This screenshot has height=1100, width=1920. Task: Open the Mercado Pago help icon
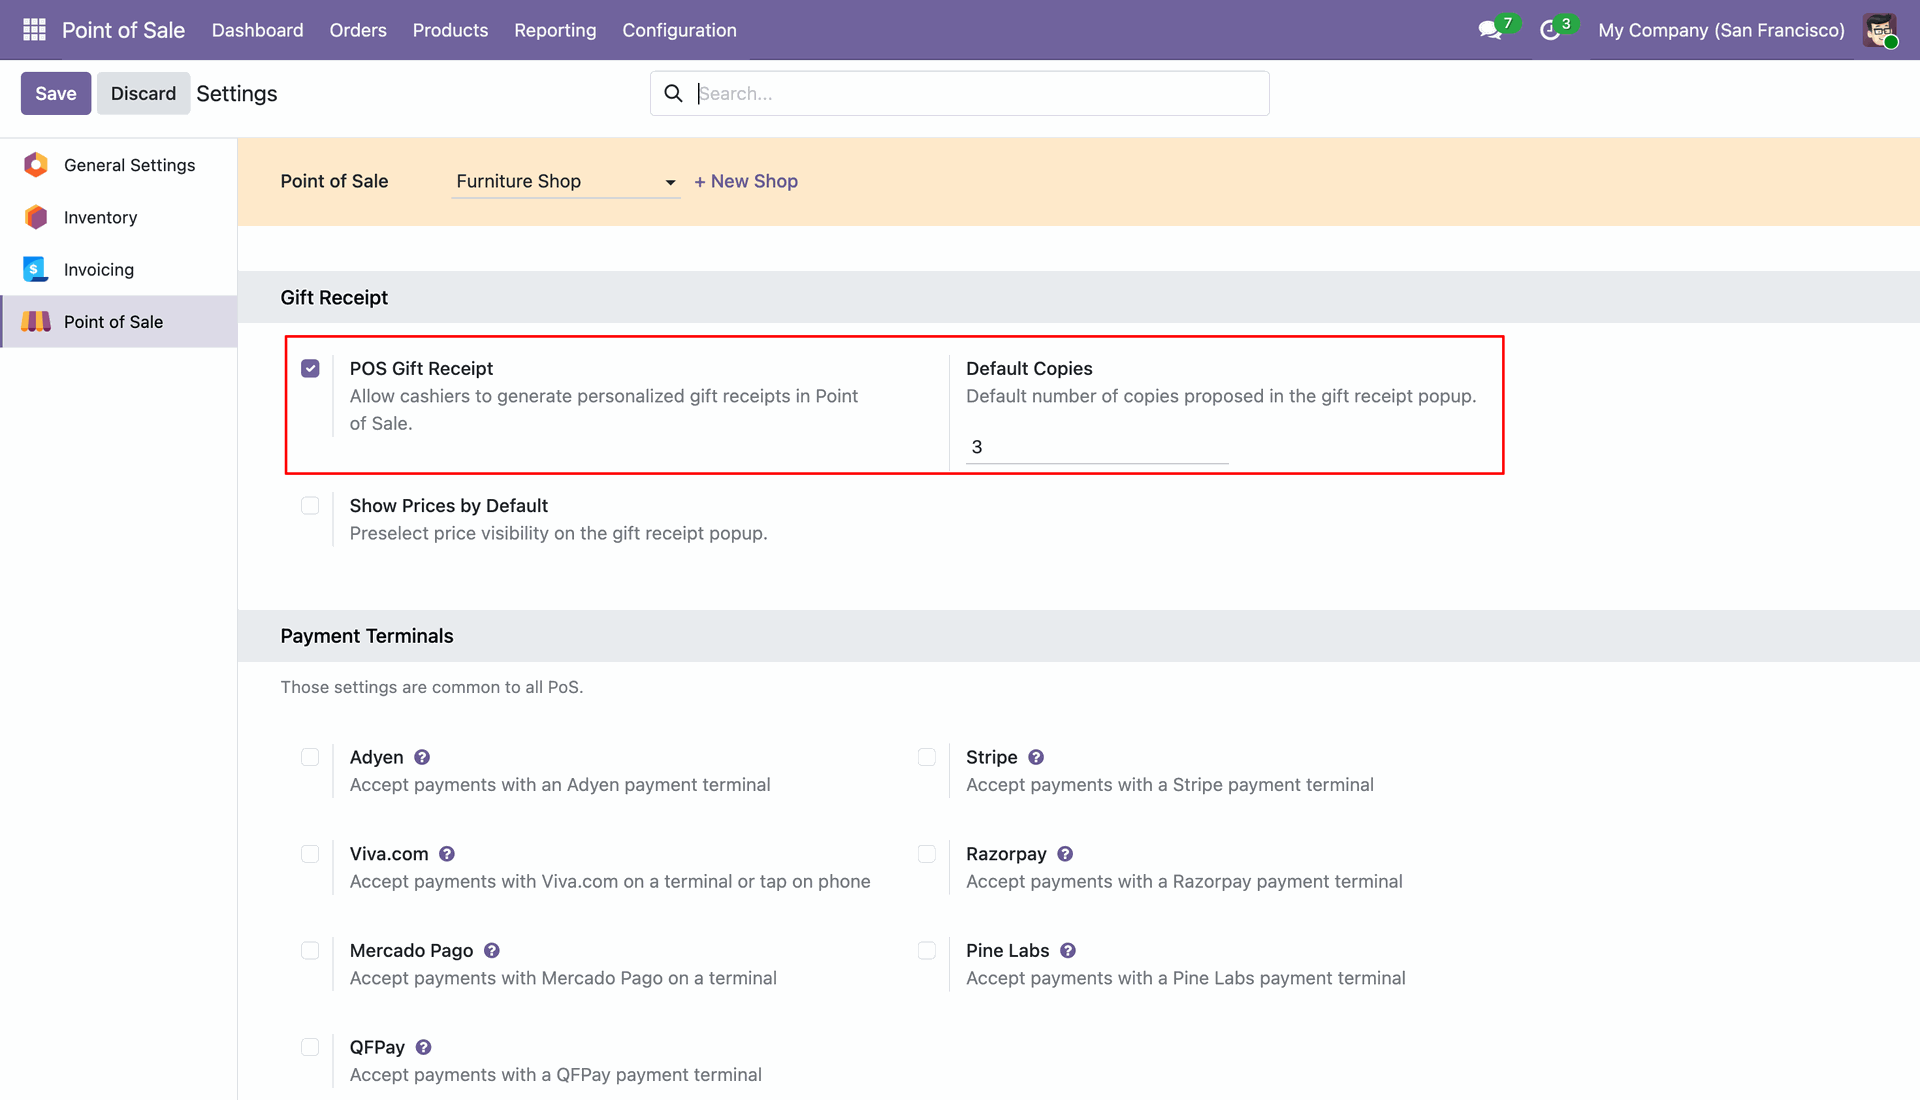492,950
